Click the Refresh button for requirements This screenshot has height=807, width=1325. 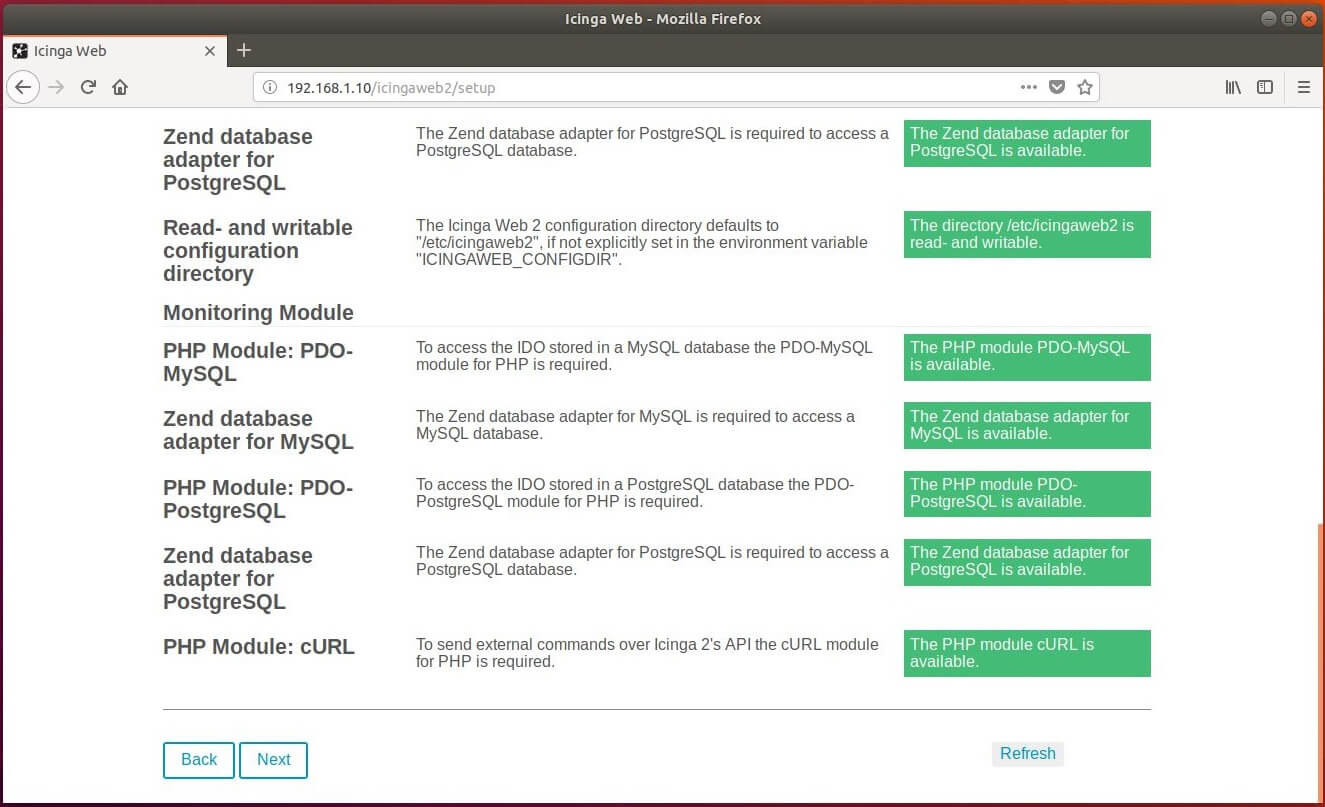1027,754
